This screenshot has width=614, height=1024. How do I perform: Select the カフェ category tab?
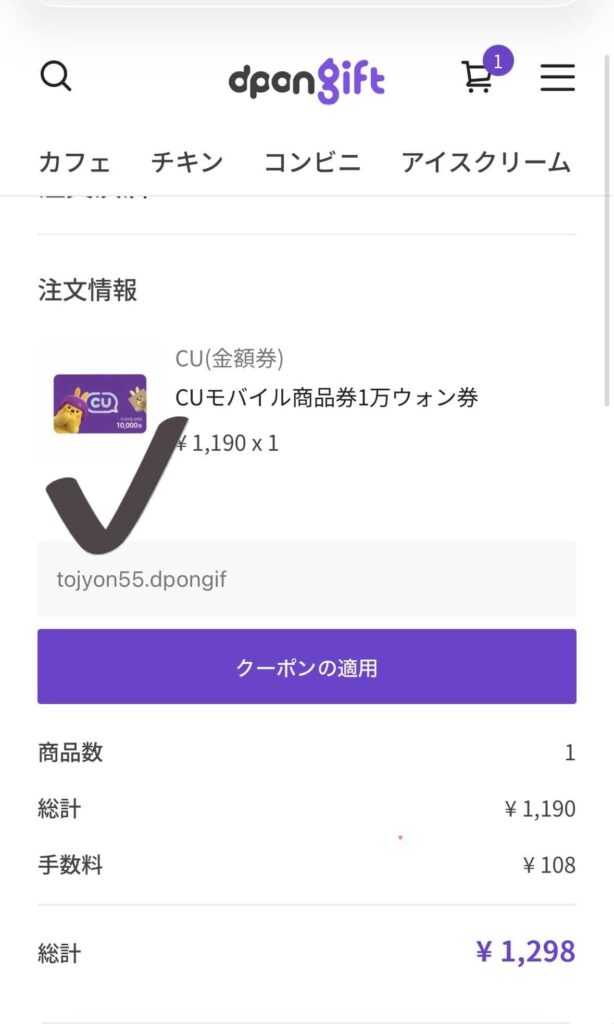click(x=74, y=162)
